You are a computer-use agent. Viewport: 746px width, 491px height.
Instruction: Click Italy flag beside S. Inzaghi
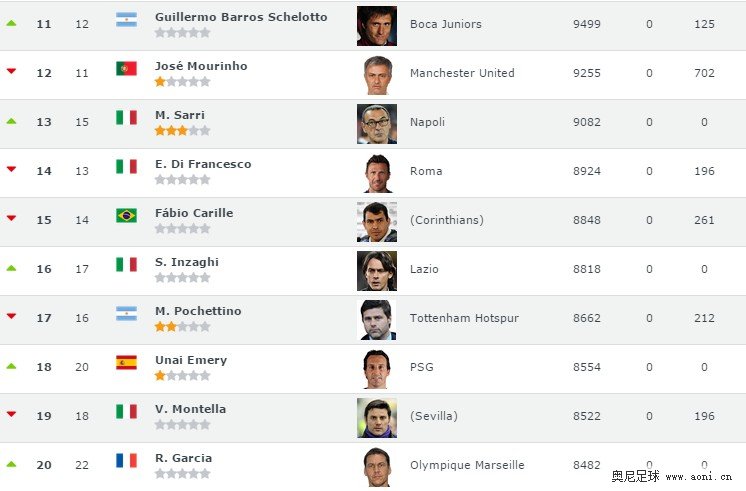(126, 265)
